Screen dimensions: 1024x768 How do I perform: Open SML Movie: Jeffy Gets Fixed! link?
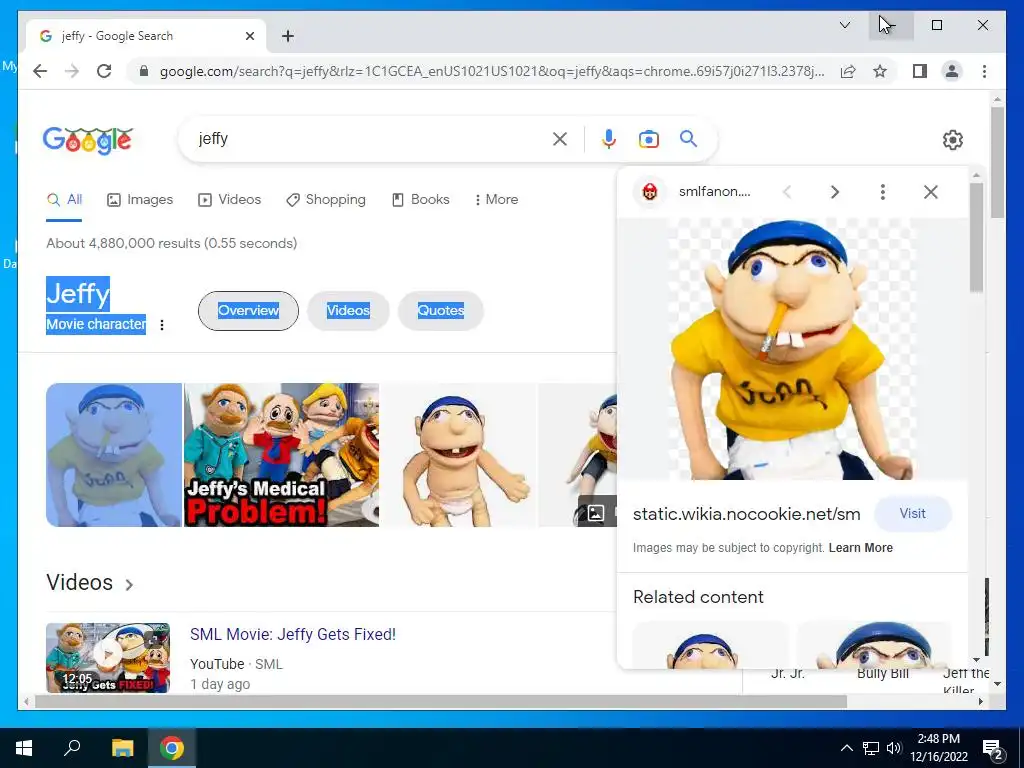tap(293, 634)
